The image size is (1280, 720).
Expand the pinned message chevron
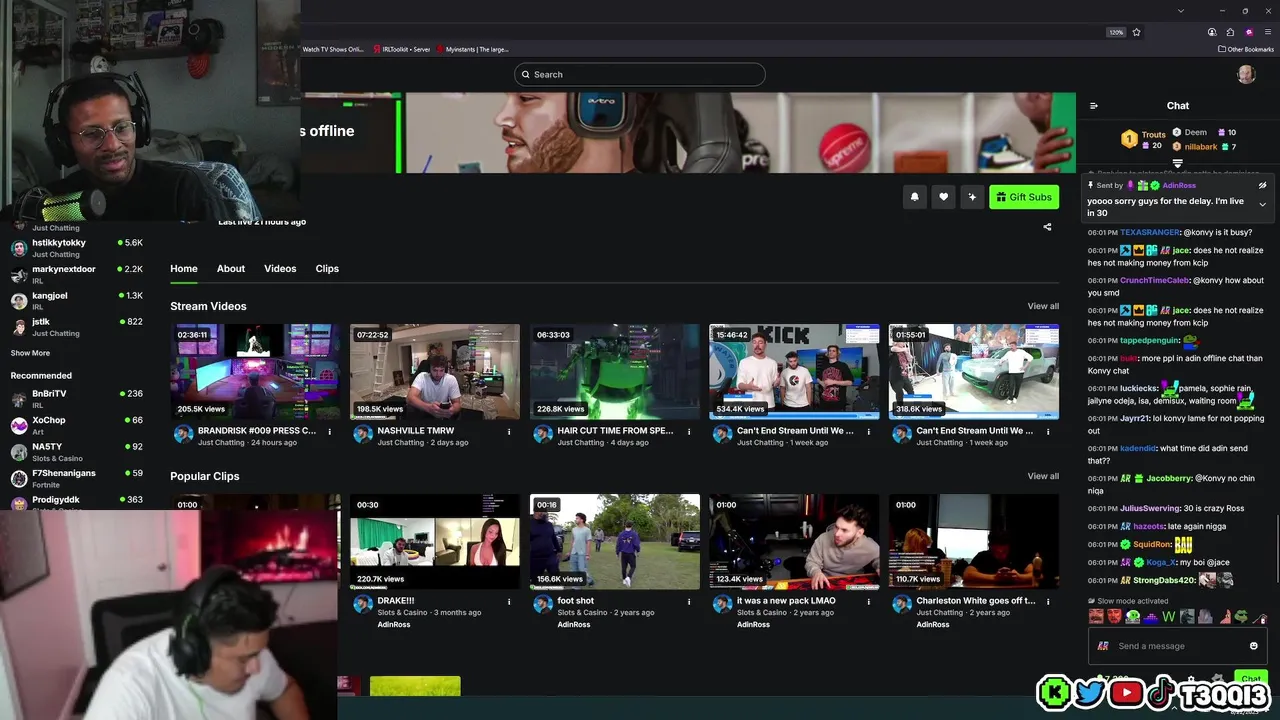click(x=1262, y=204)
